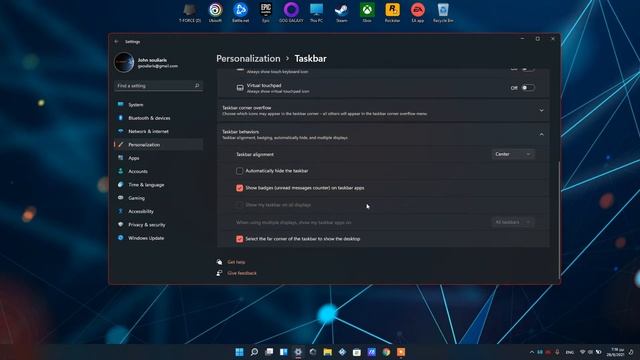Open the notifications bell in the tray
The width and height of the screenshot is (640, 360).
point(631,352)
